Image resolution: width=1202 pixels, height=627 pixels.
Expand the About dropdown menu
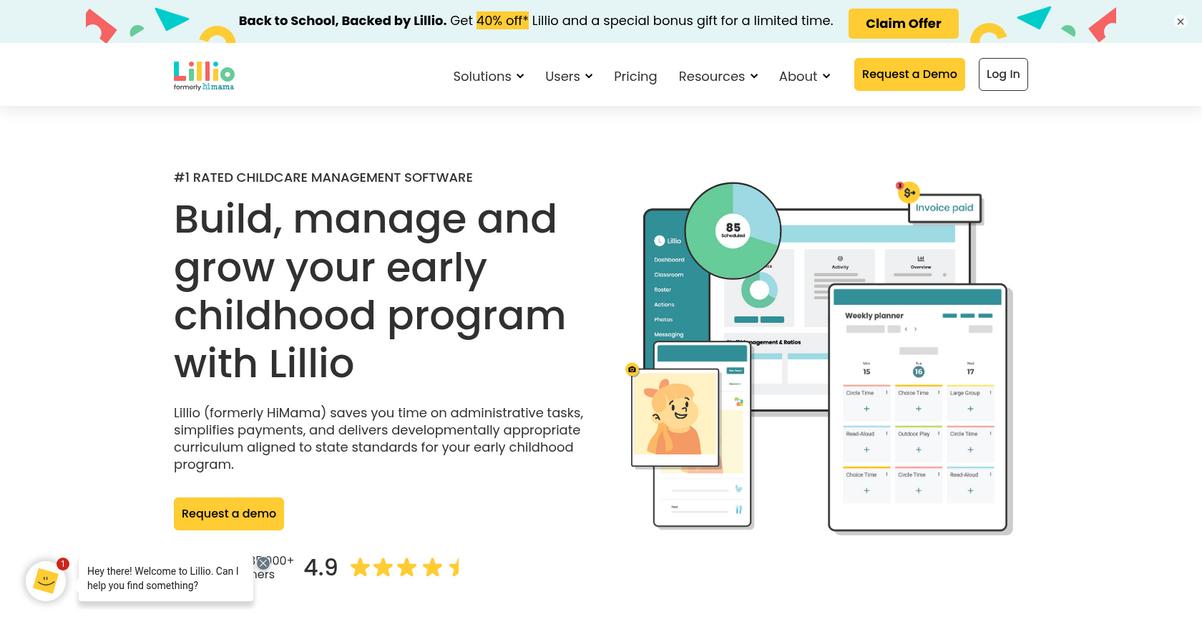point(804,76)
